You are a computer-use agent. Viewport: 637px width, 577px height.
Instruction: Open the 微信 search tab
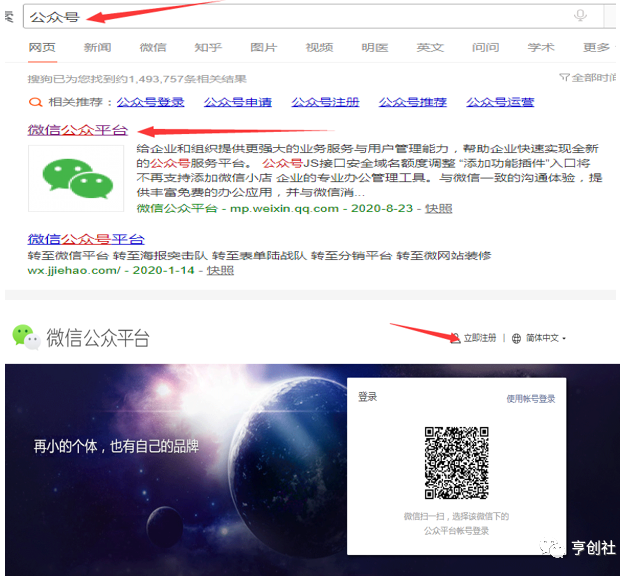point(153,48)
